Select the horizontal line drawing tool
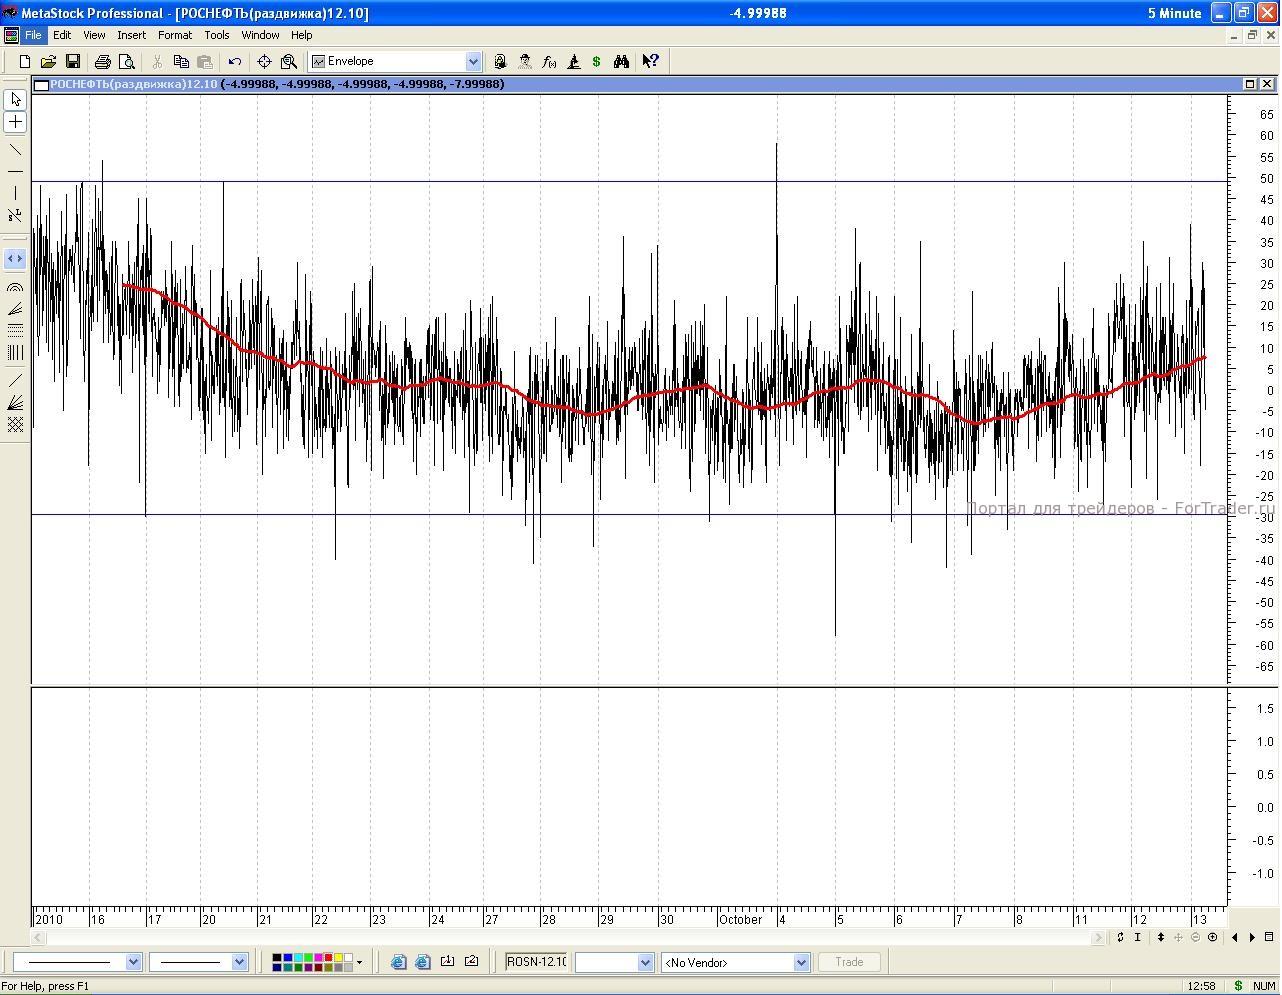The image size is (1282, 995). [15, 172]
